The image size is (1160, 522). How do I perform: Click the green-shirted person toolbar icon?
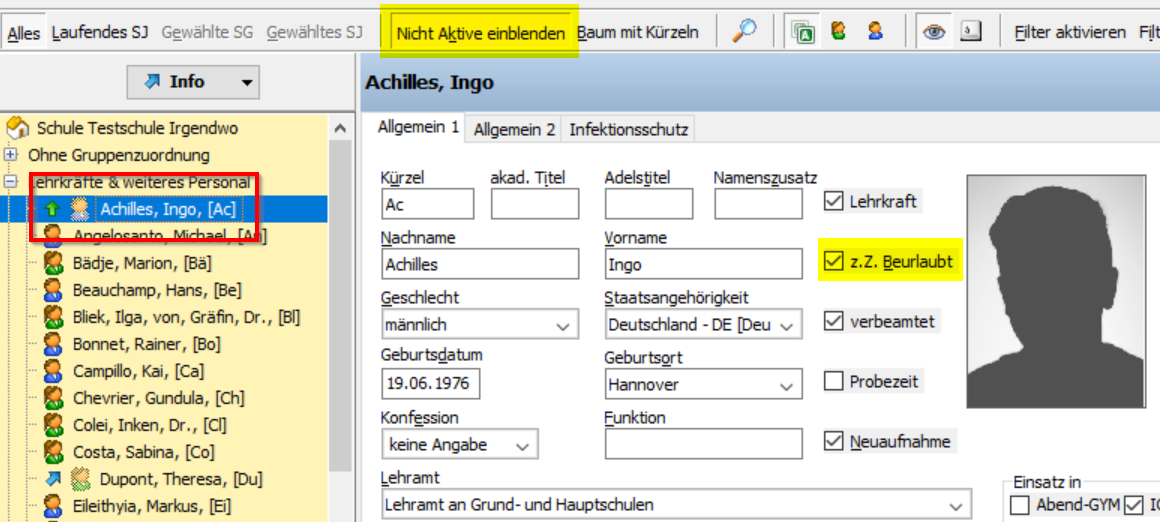coord(838,32)
